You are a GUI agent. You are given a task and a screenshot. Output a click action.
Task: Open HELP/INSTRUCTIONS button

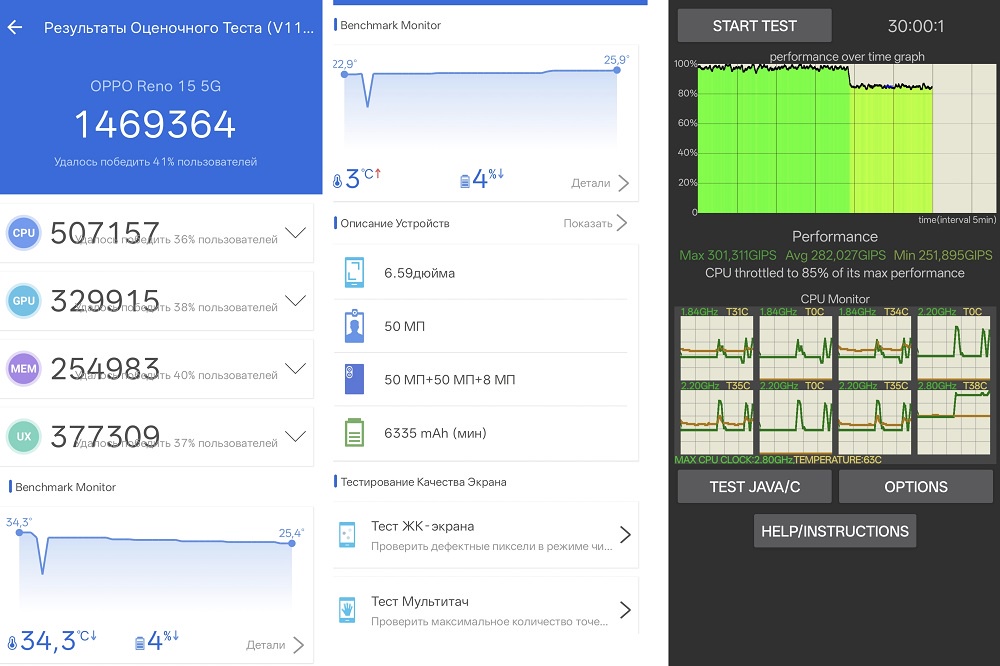tap(834, 531)
